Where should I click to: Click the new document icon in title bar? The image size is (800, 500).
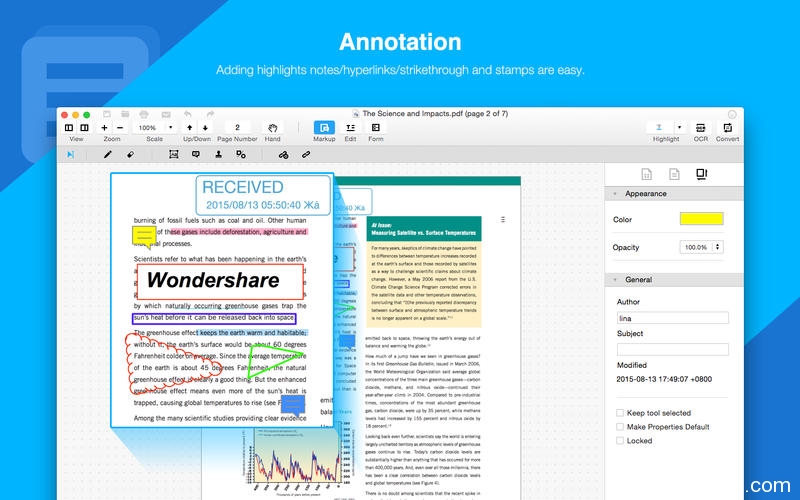[x=107, y=114]
